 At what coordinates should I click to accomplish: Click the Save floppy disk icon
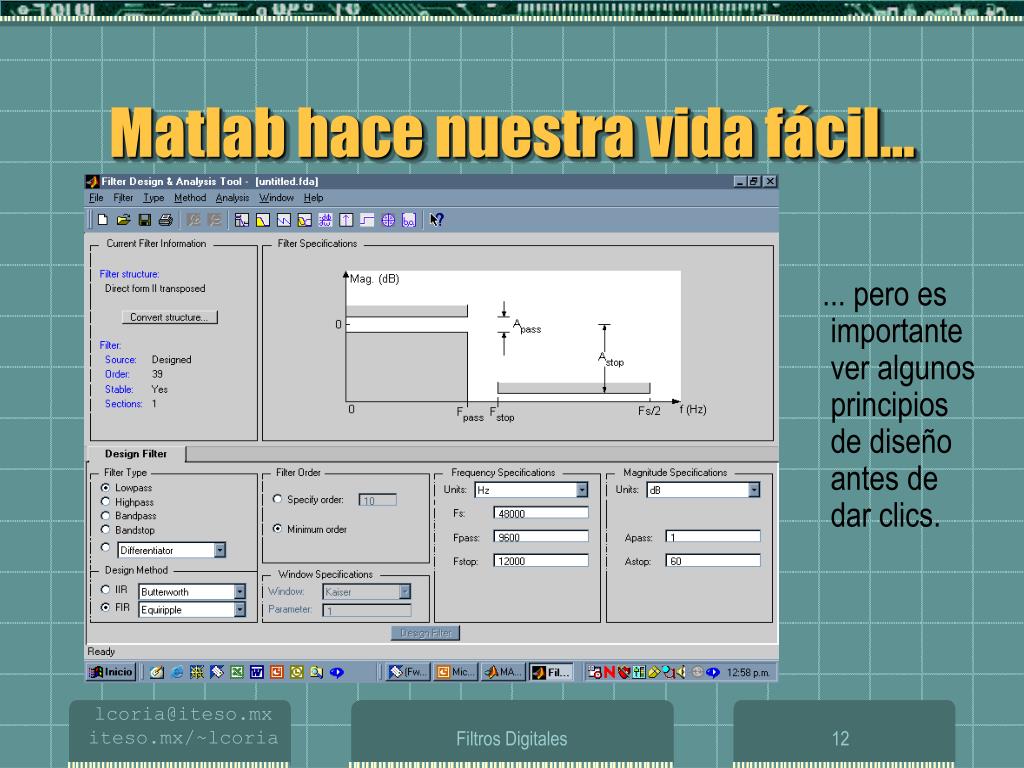tap(144, 220)
